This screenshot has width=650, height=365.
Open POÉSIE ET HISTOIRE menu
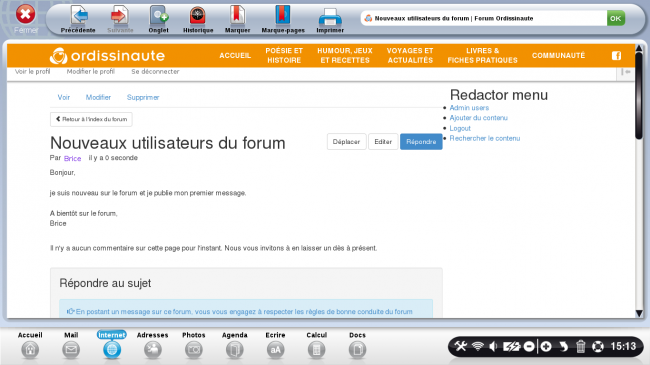click(x=284, y=56)
